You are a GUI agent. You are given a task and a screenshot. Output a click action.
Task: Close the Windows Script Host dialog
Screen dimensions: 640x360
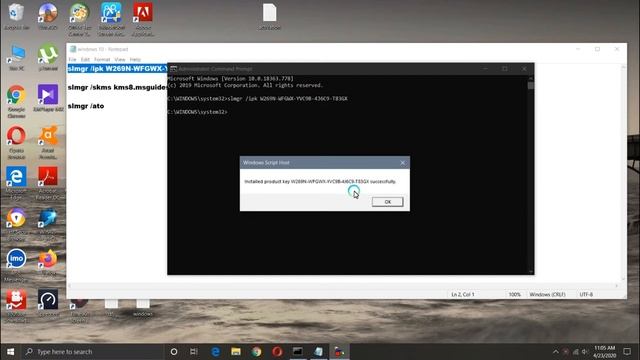pos(402,162)
